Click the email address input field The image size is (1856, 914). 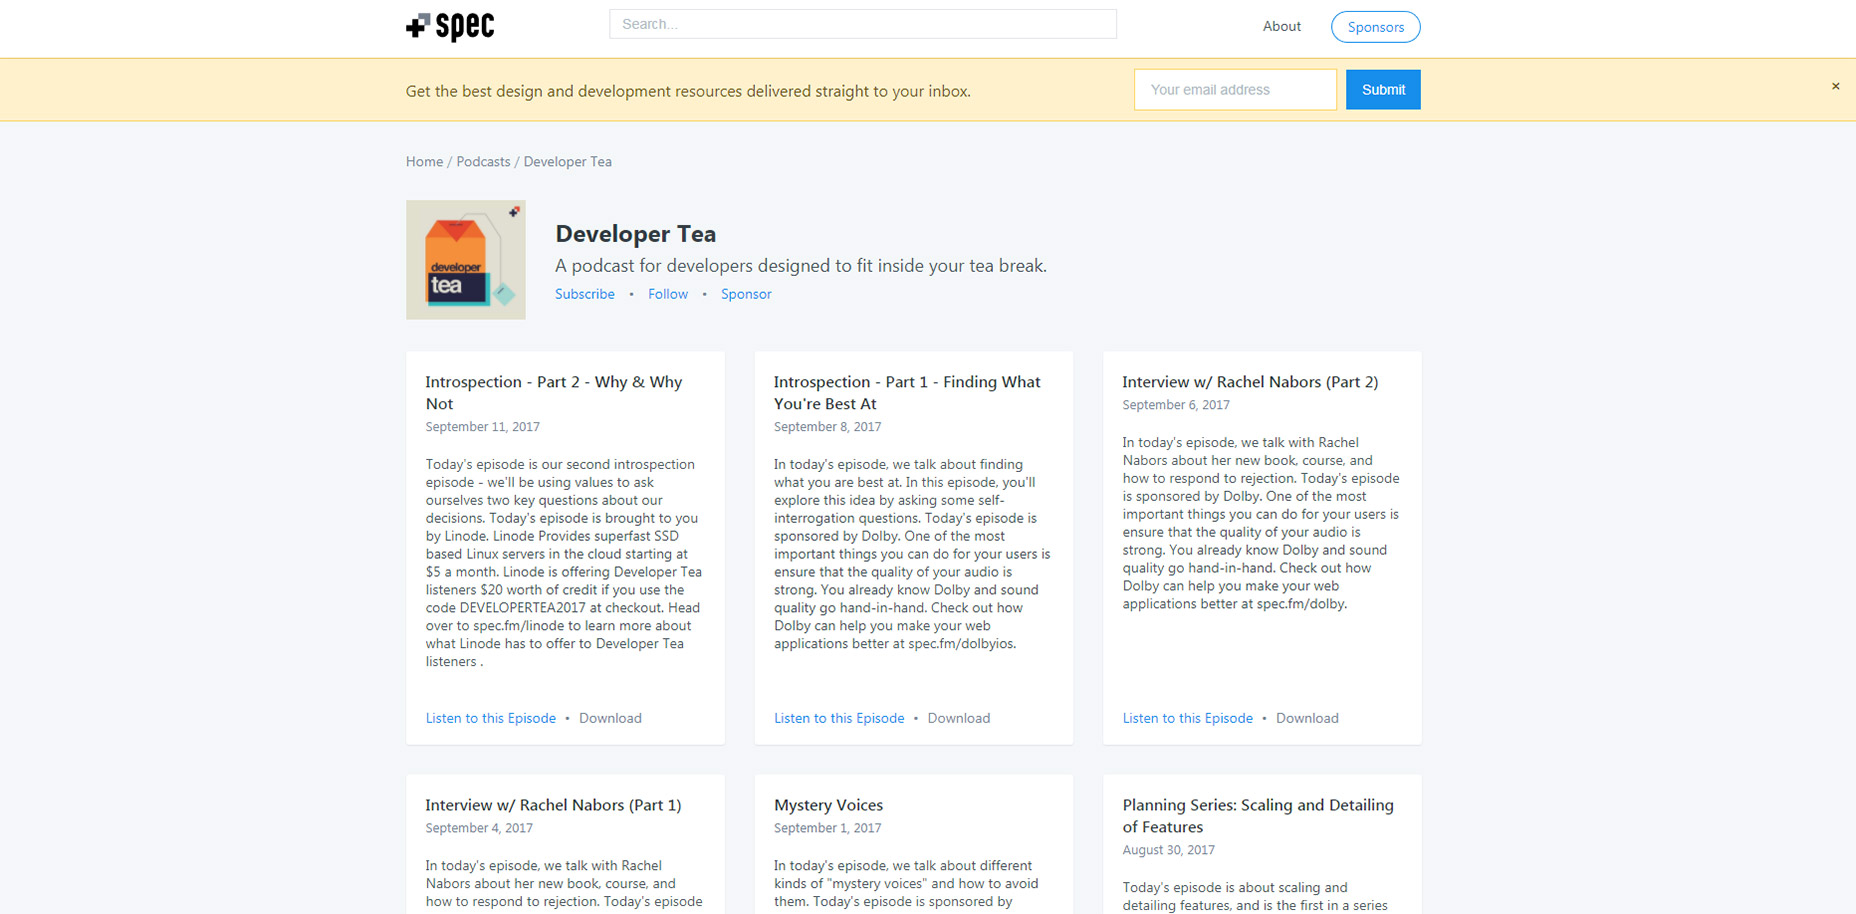(1234, 90)
